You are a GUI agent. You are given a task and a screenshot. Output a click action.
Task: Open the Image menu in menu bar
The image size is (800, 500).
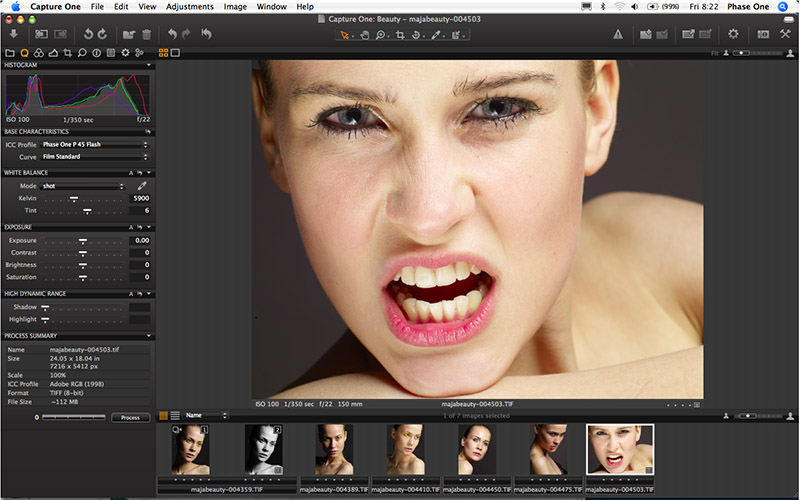click(x=235, y=6)
